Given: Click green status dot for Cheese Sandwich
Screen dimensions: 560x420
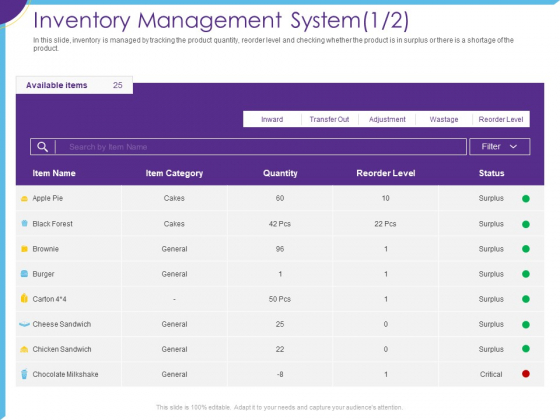Looking at the screenshot, I should coord(526,325).
